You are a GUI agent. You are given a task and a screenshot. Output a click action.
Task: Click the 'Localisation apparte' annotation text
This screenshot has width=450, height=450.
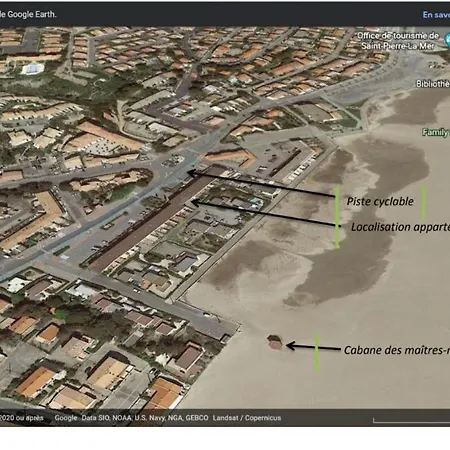400,227
